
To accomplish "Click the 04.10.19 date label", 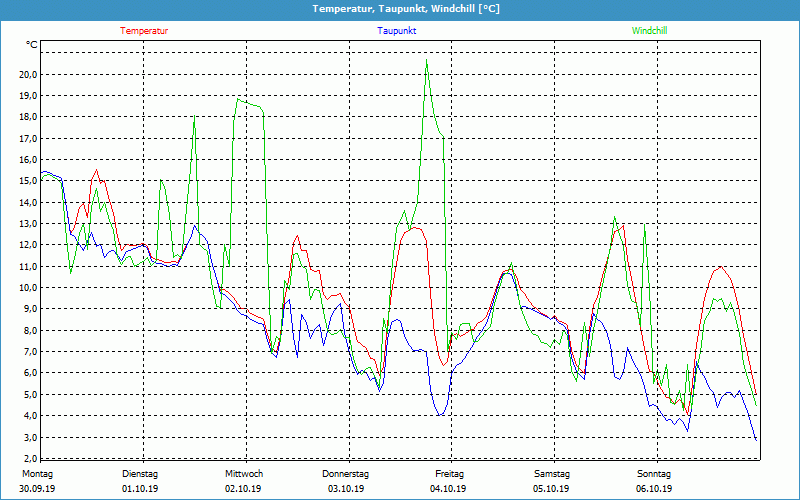I will point(448,489).
